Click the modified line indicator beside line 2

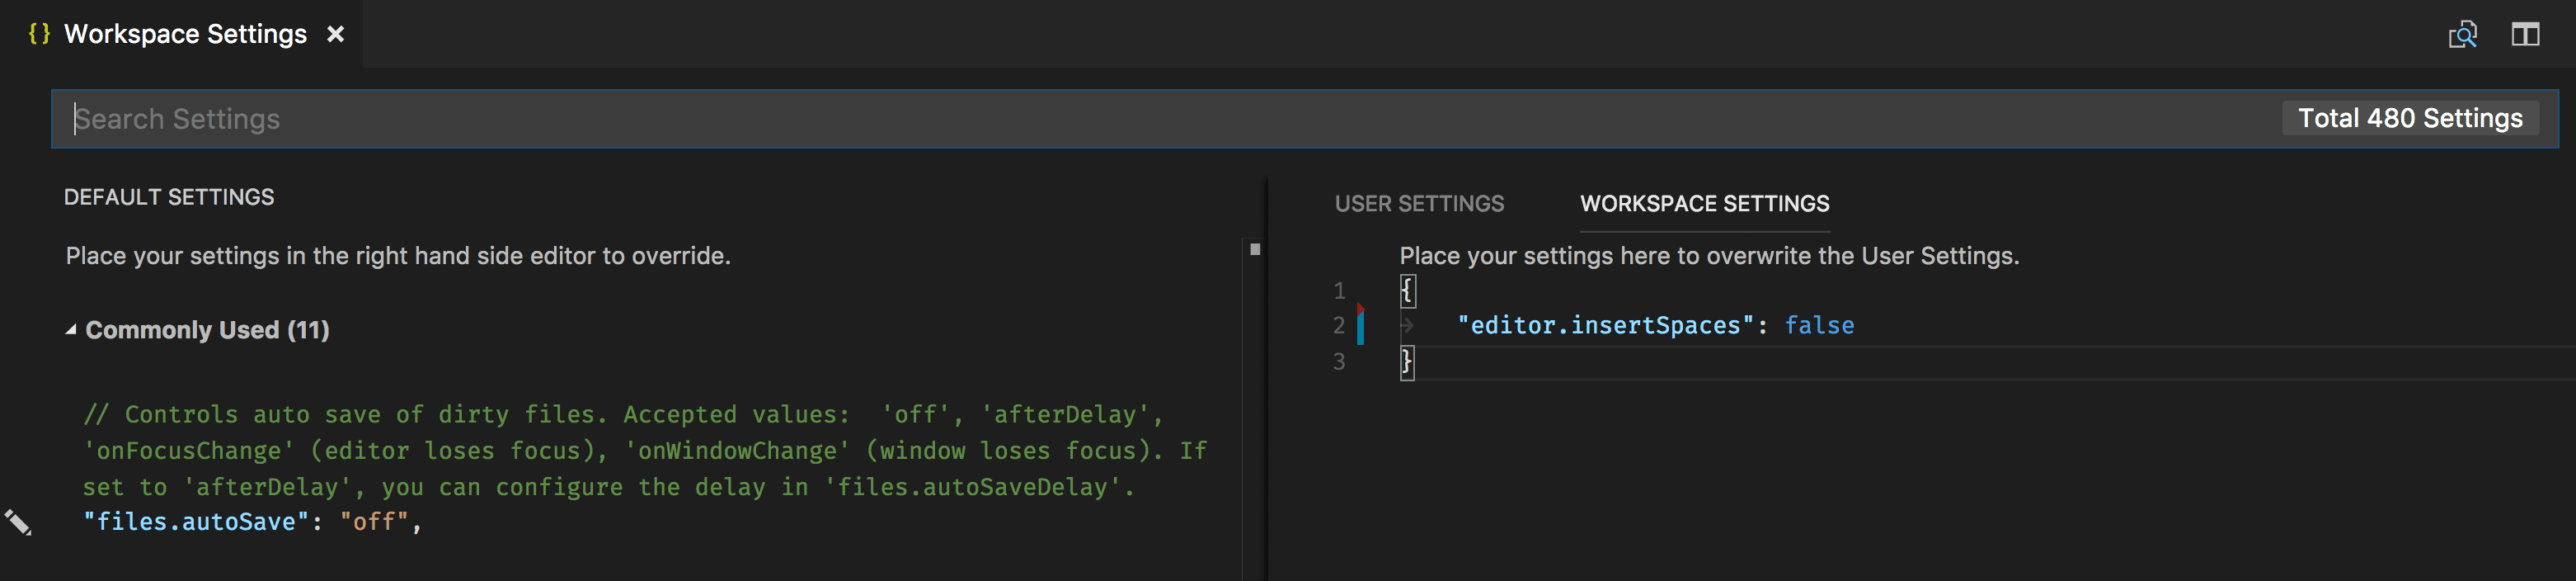click(x=1360, y=326)
